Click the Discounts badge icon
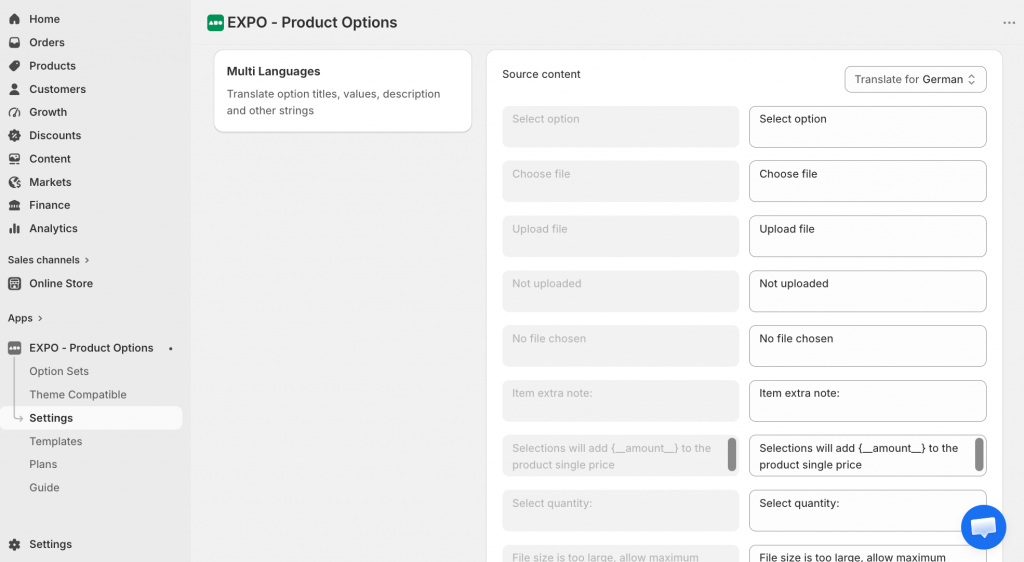Screen dimensions: 1024x562 click(14, 135)
